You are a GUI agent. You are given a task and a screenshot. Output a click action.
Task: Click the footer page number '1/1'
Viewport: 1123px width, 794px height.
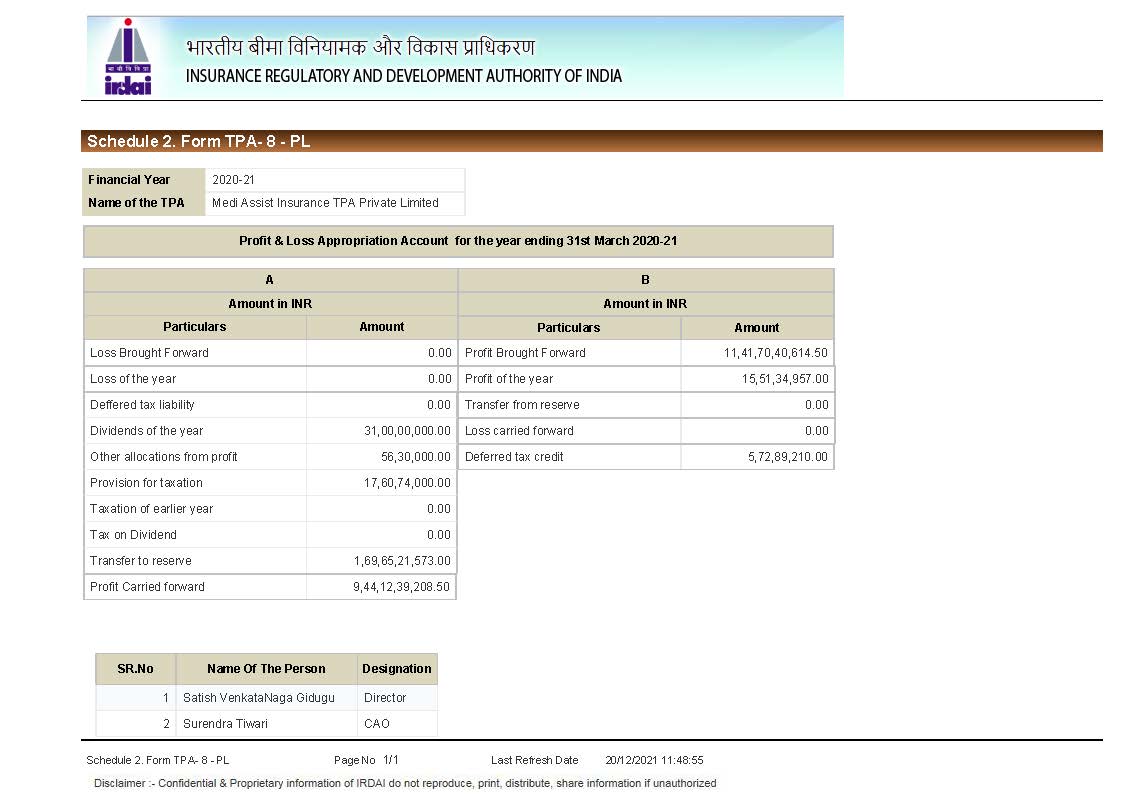(391, 760)
